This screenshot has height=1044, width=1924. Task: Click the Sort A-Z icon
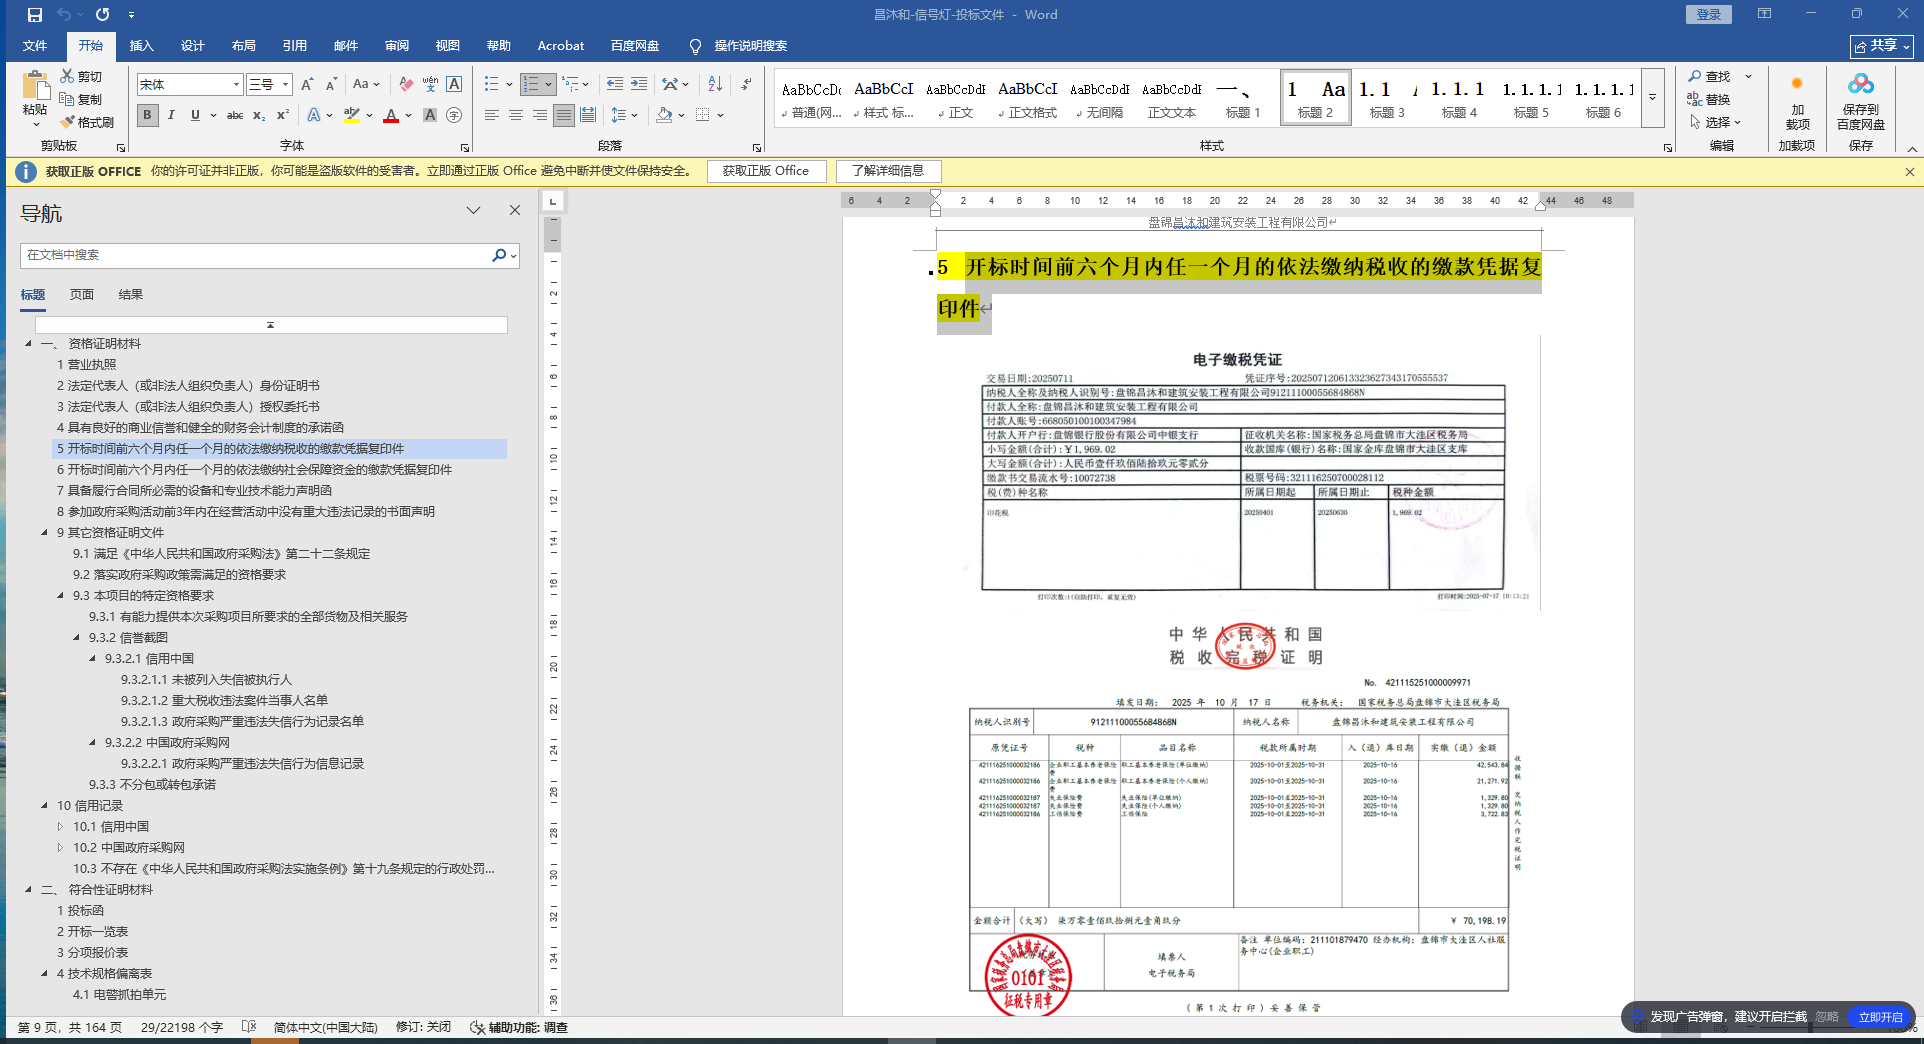(x=715, y=84)
